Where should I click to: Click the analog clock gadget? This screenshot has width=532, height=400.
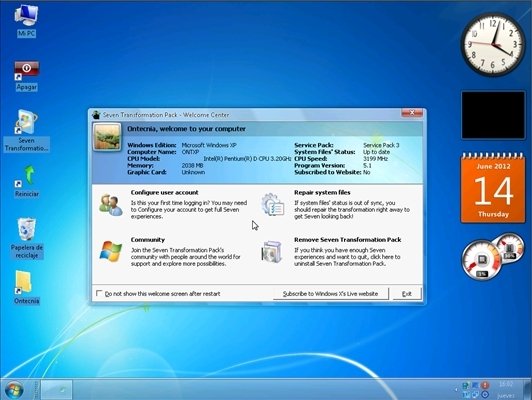click(492, 44)
